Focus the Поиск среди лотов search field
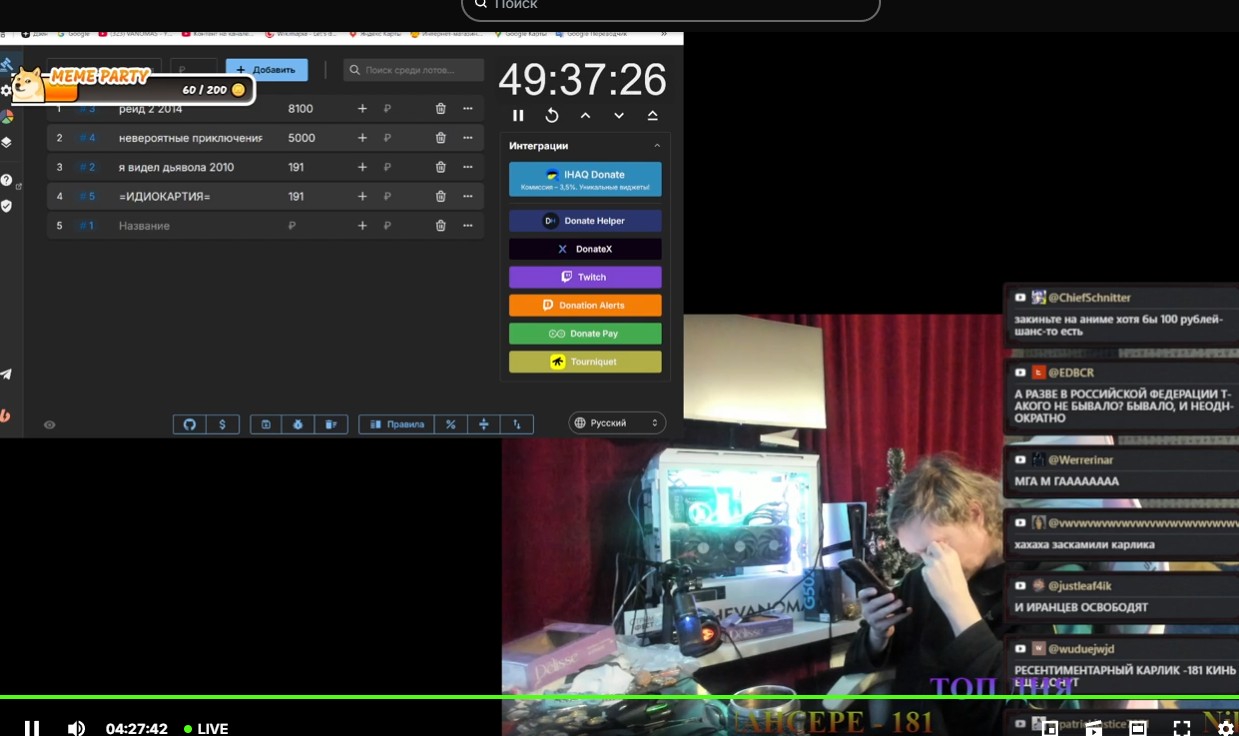The width and height of the screenshot is (1239, 736). coord(413,70)
